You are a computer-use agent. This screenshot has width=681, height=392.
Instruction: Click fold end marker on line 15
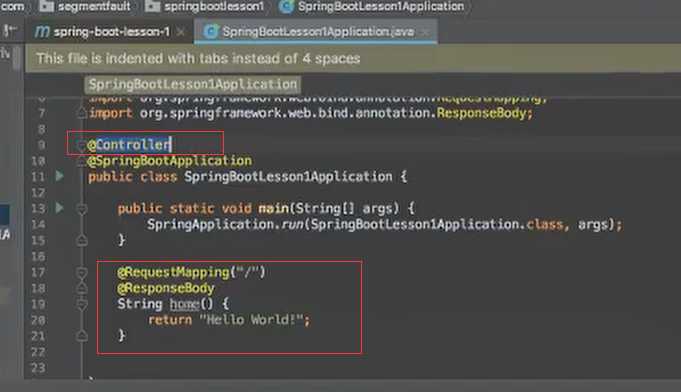[x=82, y=240]
